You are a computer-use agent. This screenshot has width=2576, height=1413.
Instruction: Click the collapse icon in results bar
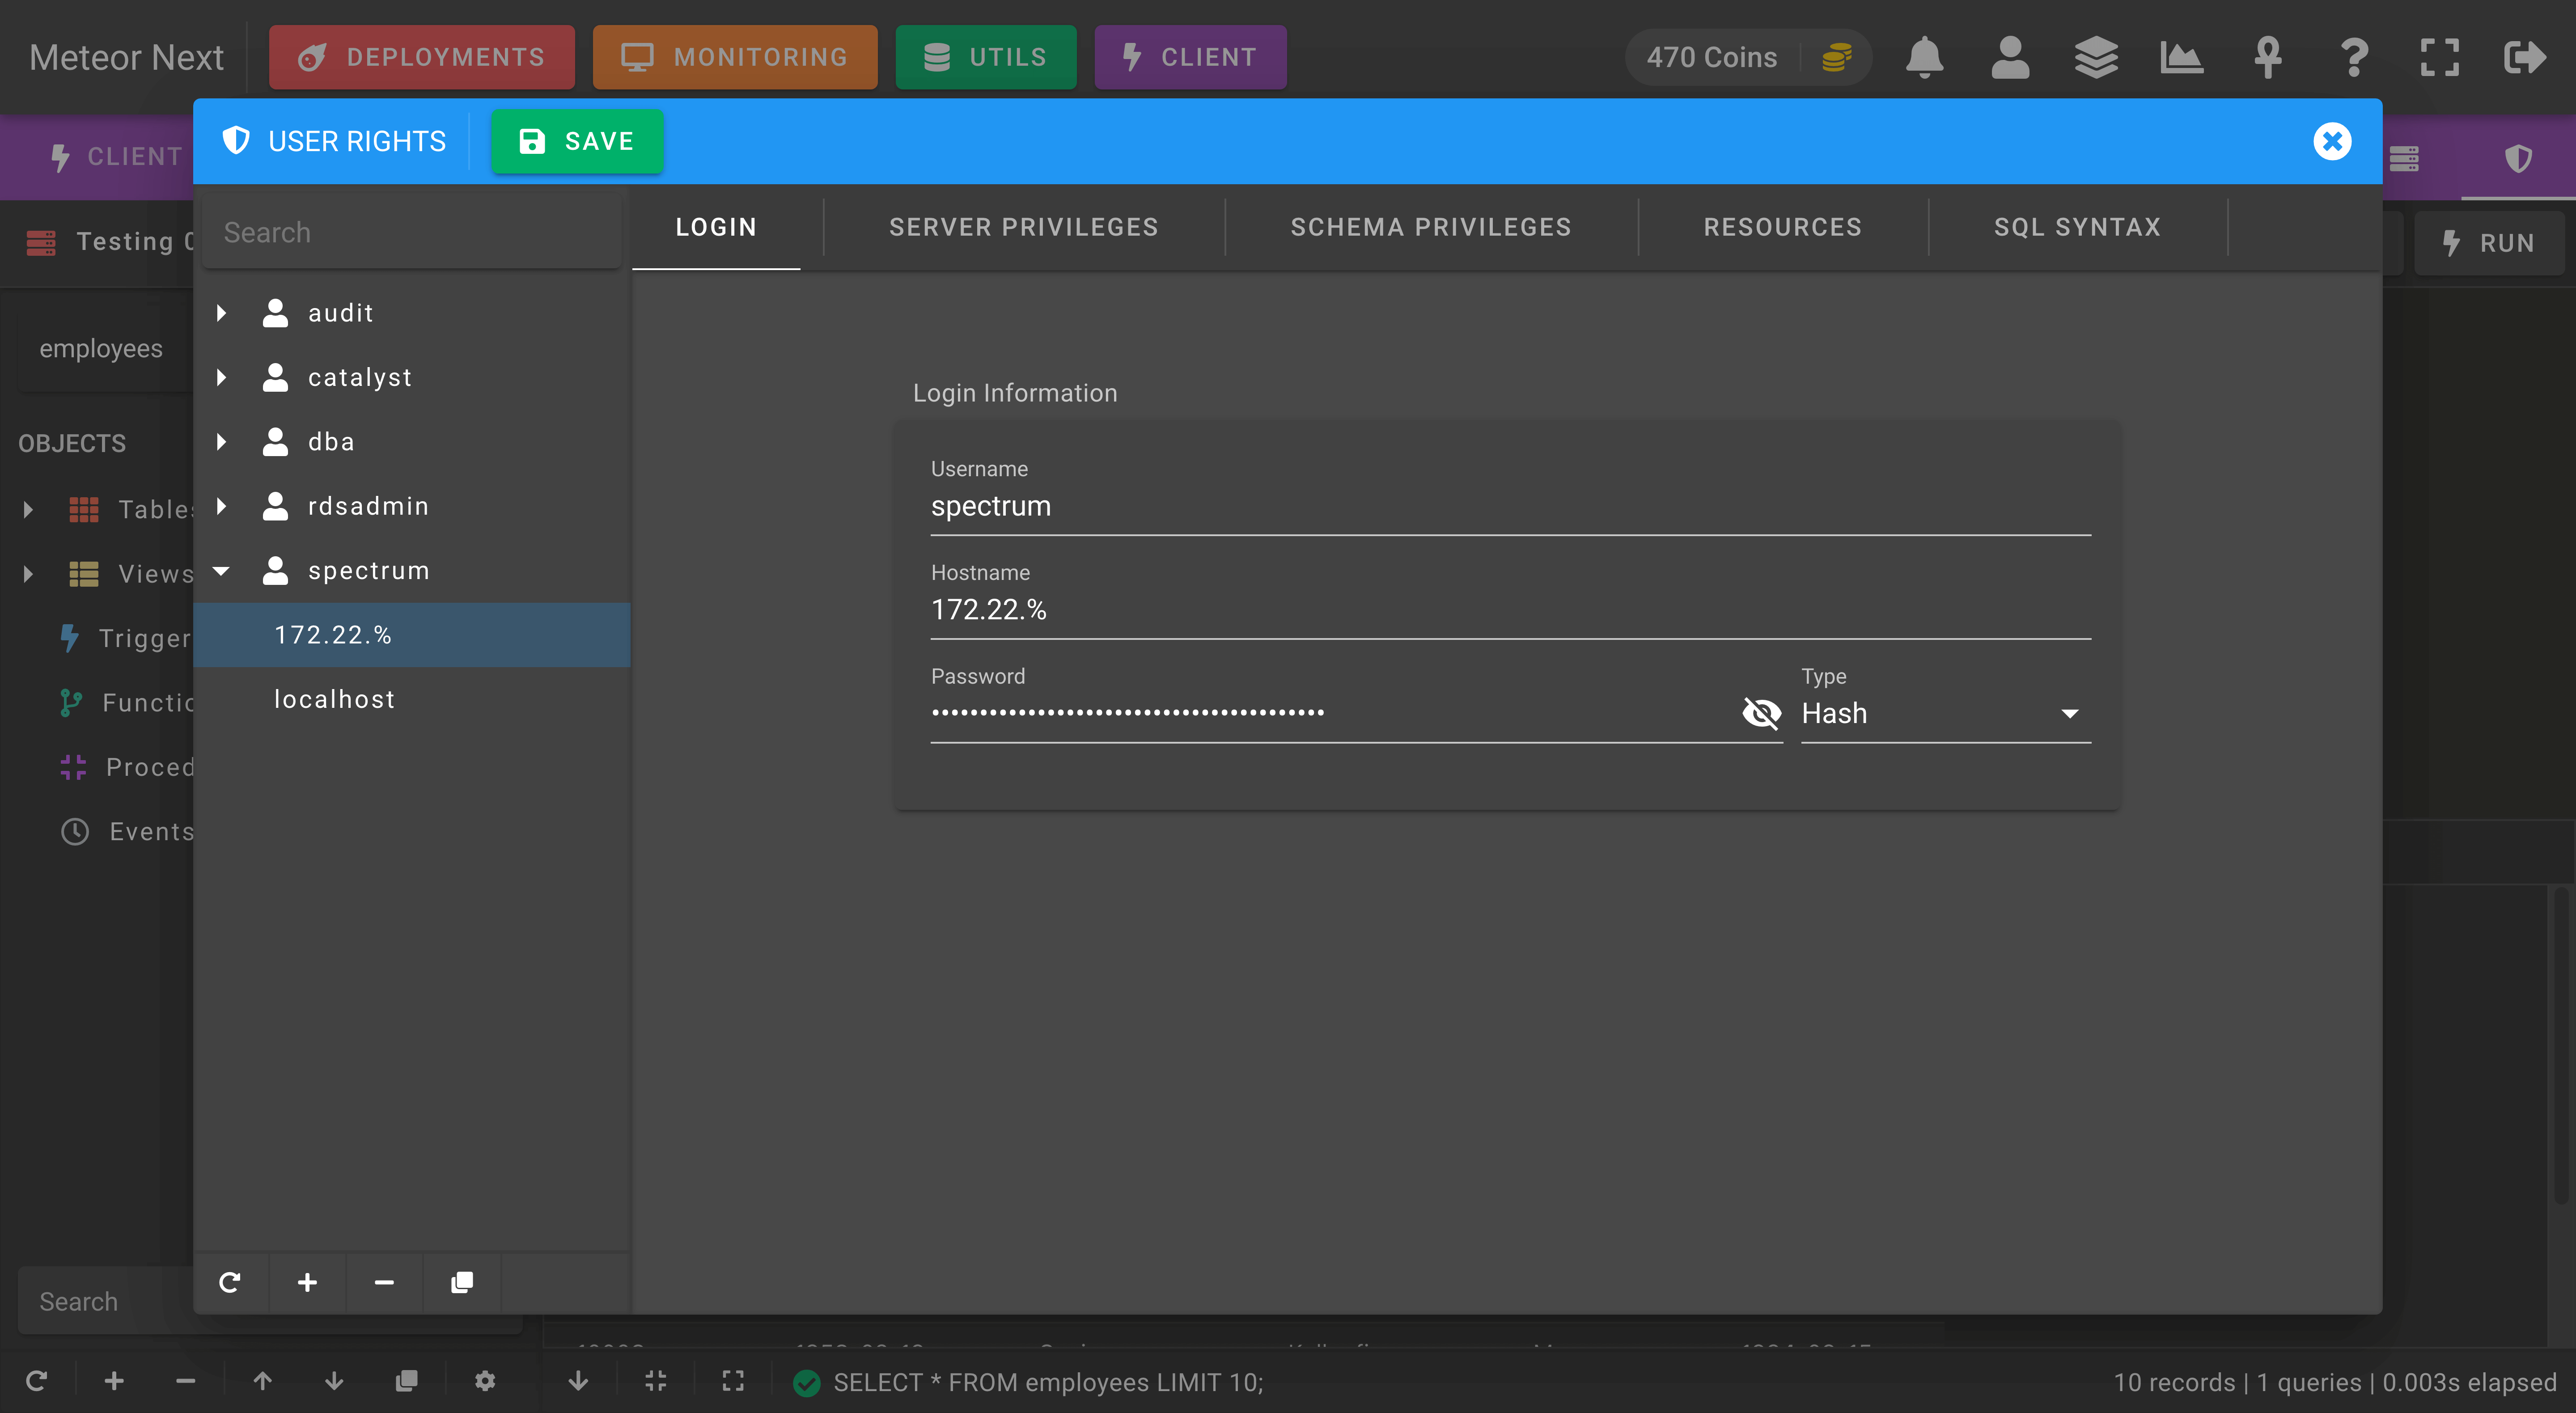(x=656, y=1381)
